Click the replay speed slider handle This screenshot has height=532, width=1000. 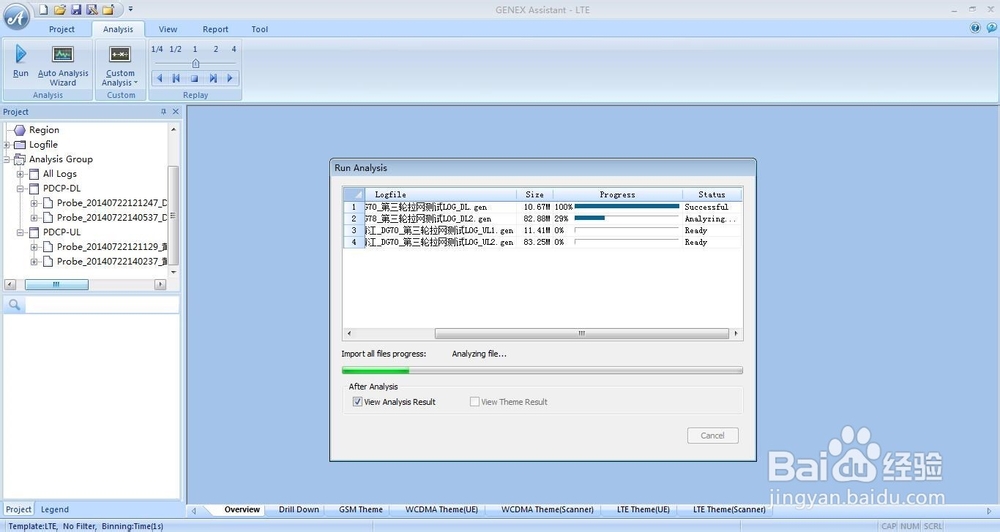[196, 63]
